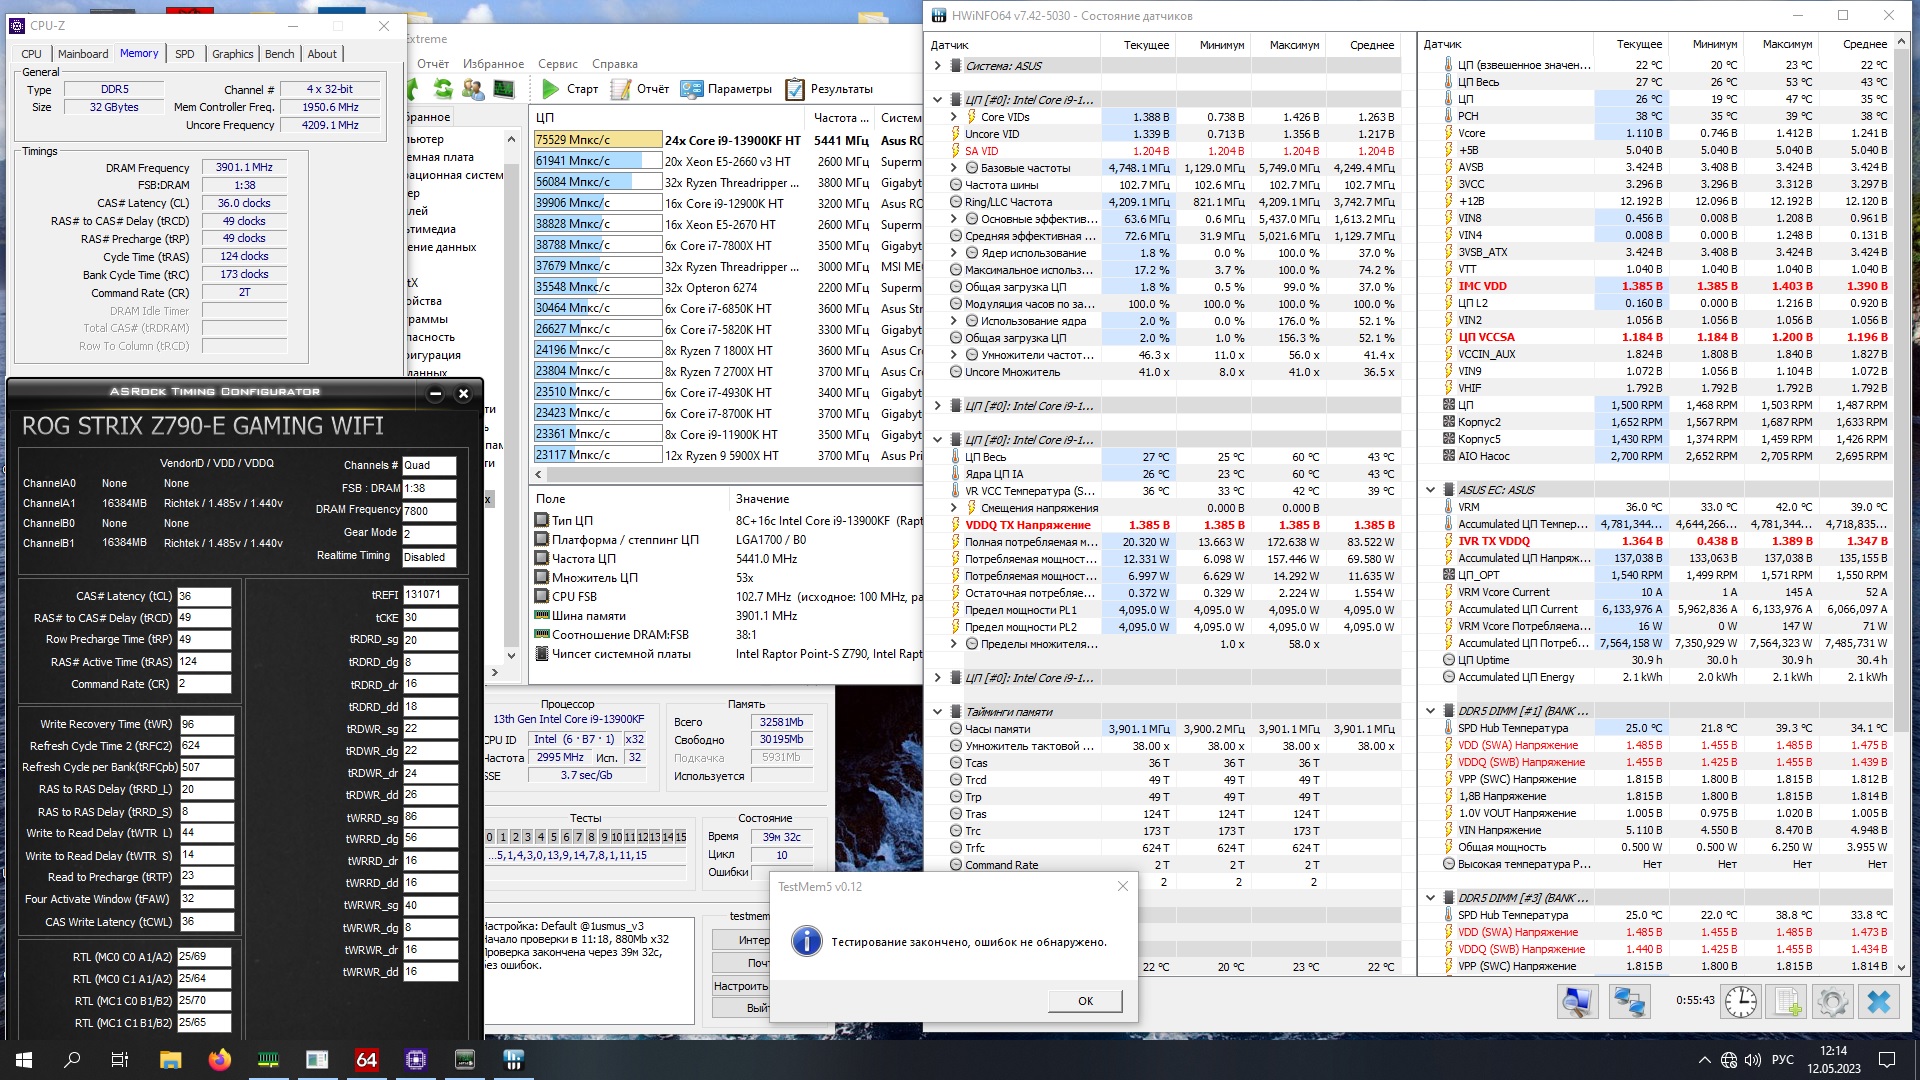
Task: Click the HWiNFO log file with plus icon
Action: pyautogui.click(x=1787, y=1001)
